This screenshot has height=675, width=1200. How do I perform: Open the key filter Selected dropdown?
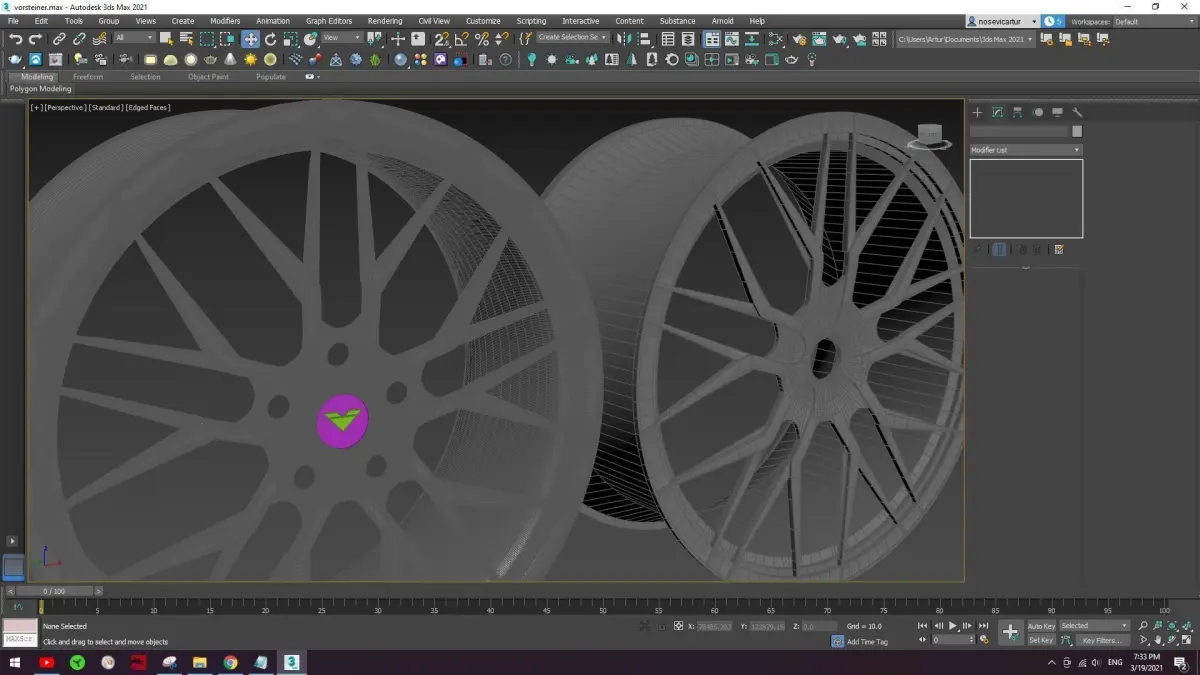(1094, 626)
